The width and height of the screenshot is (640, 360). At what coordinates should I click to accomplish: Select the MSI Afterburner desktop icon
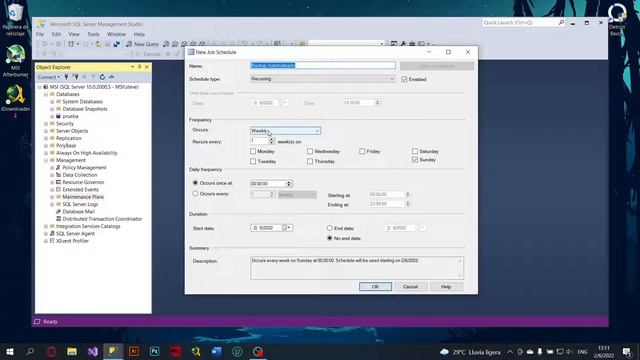16,61
